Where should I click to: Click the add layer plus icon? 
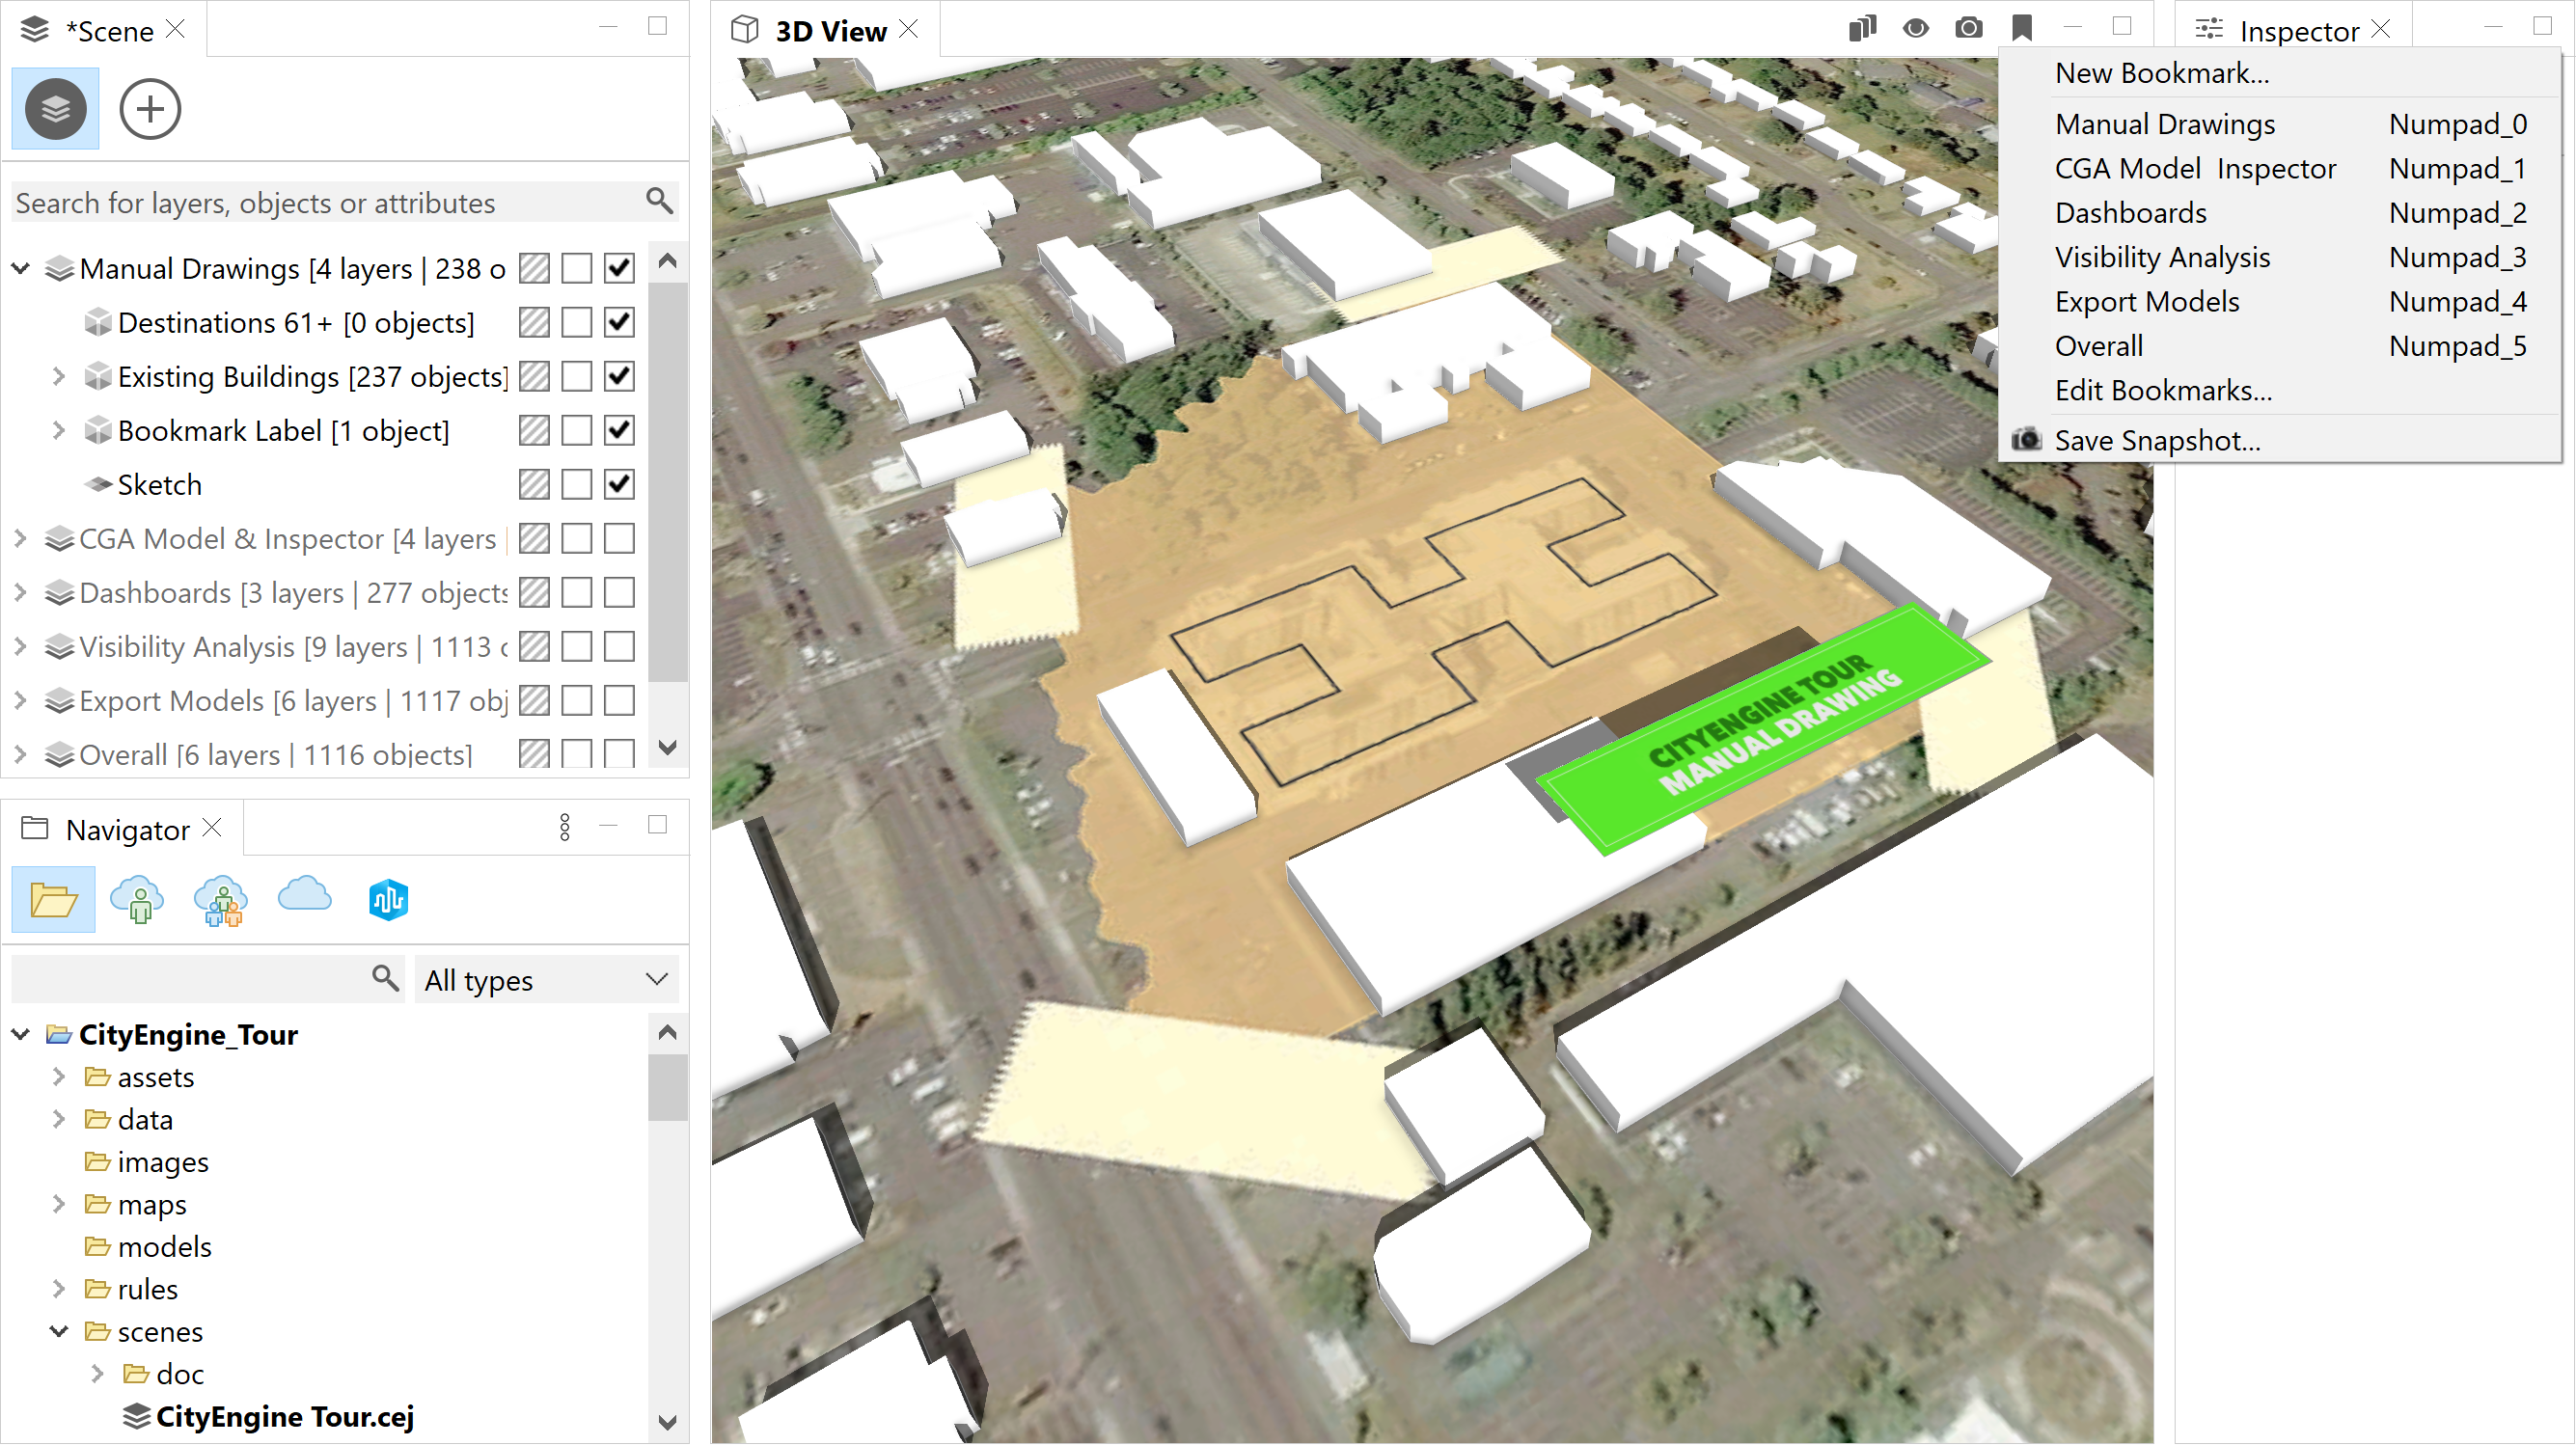pyautogui.click(x=150, y=108)
